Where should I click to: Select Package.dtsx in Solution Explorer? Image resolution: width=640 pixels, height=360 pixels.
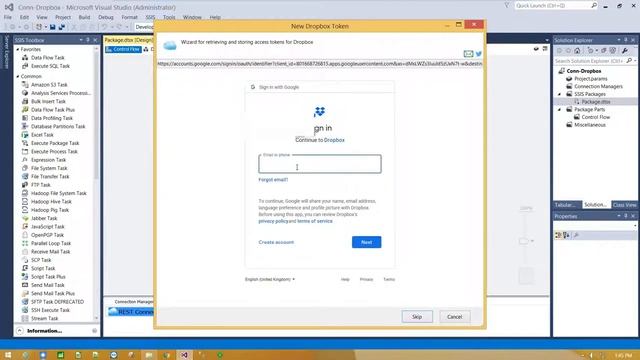coord(596,102)
